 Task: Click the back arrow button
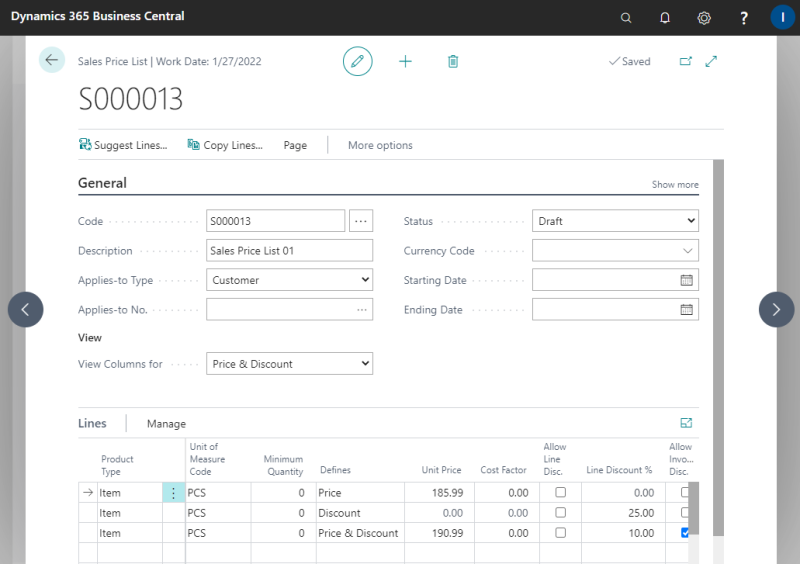[x=52, y=60]
